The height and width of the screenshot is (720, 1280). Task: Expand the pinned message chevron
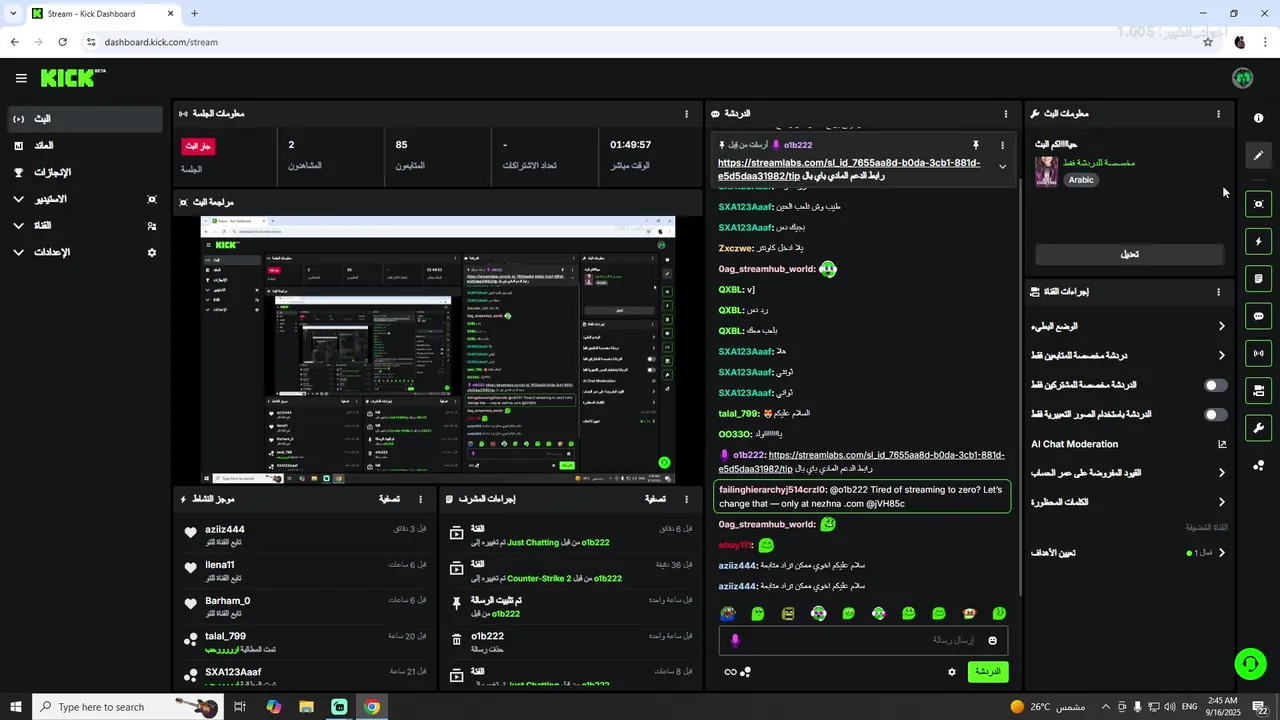pos(1002,167)
